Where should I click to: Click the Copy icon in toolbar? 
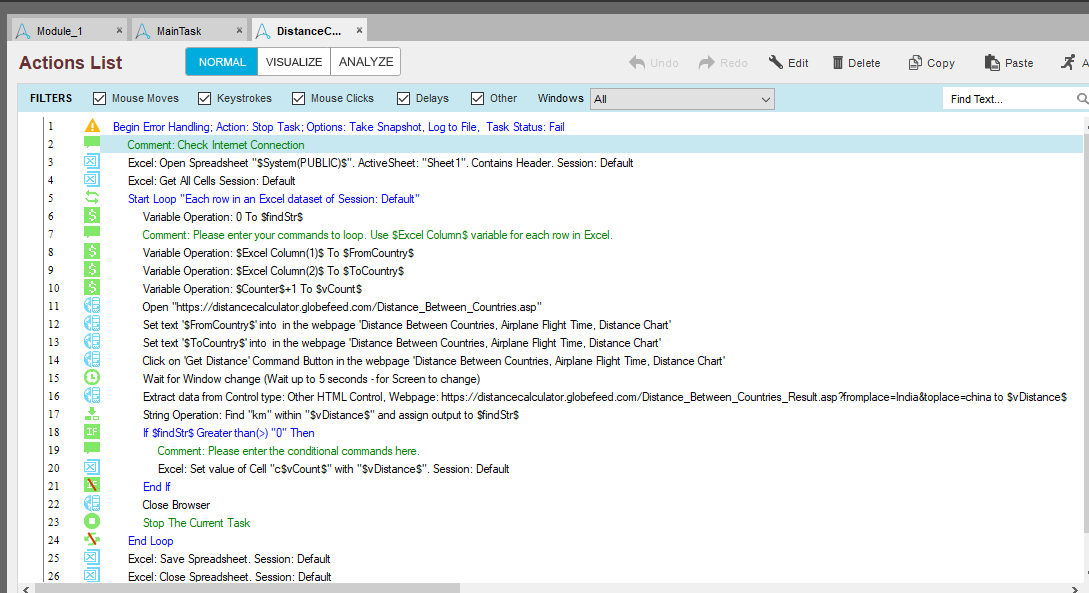click(x=915, y=62)
